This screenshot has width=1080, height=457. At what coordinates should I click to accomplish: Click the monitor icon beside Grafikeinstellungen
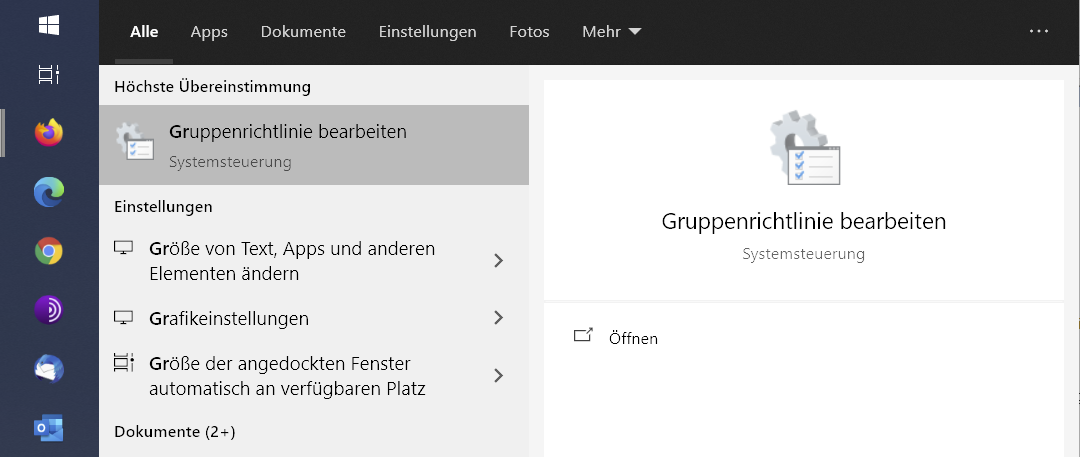[123, 317]
